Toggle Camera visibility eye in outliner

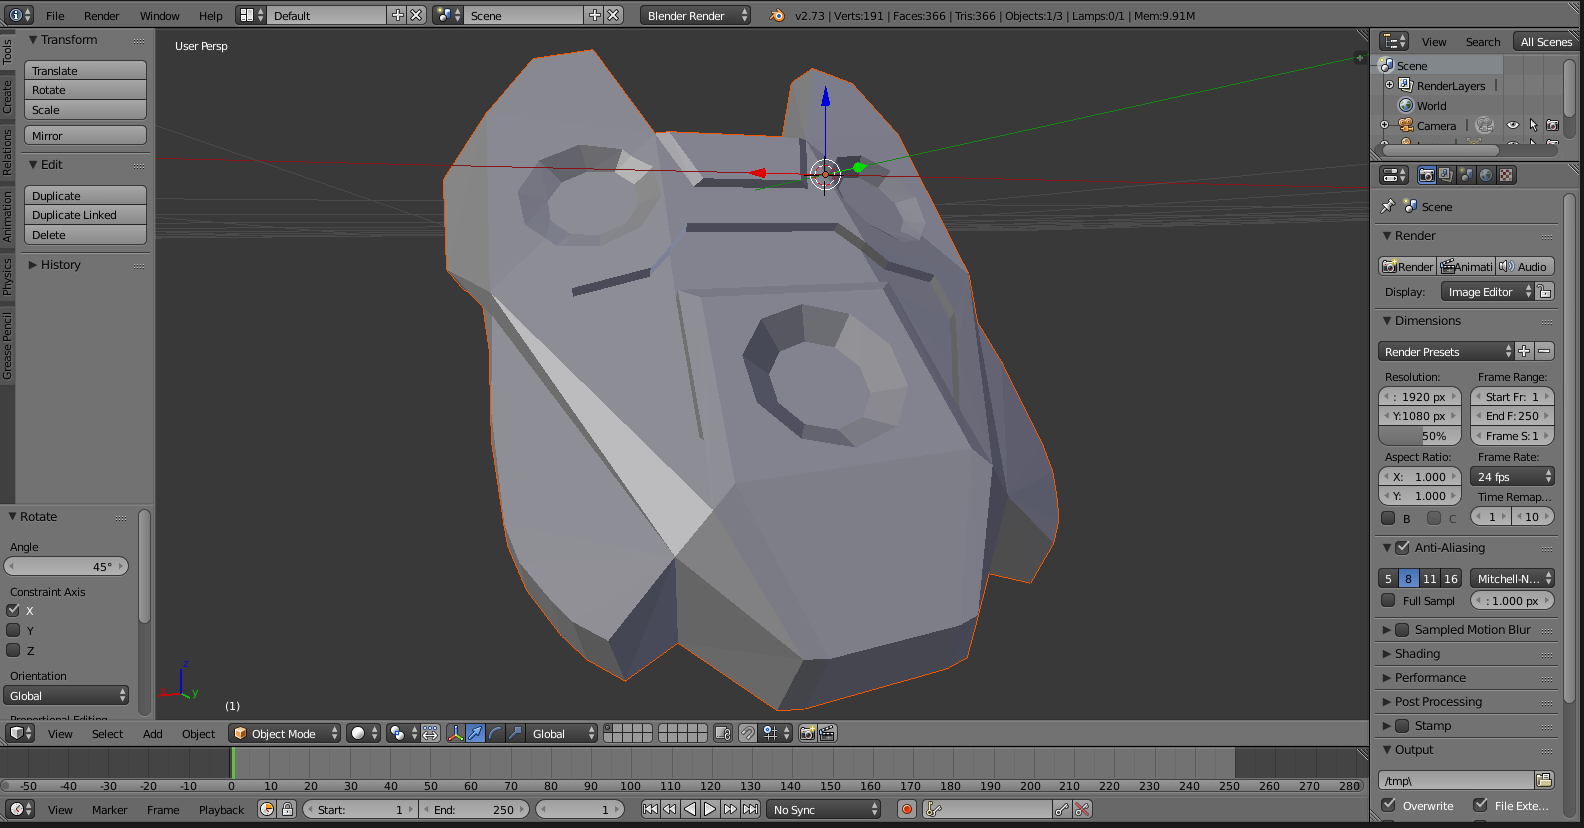coord(1513,125)
